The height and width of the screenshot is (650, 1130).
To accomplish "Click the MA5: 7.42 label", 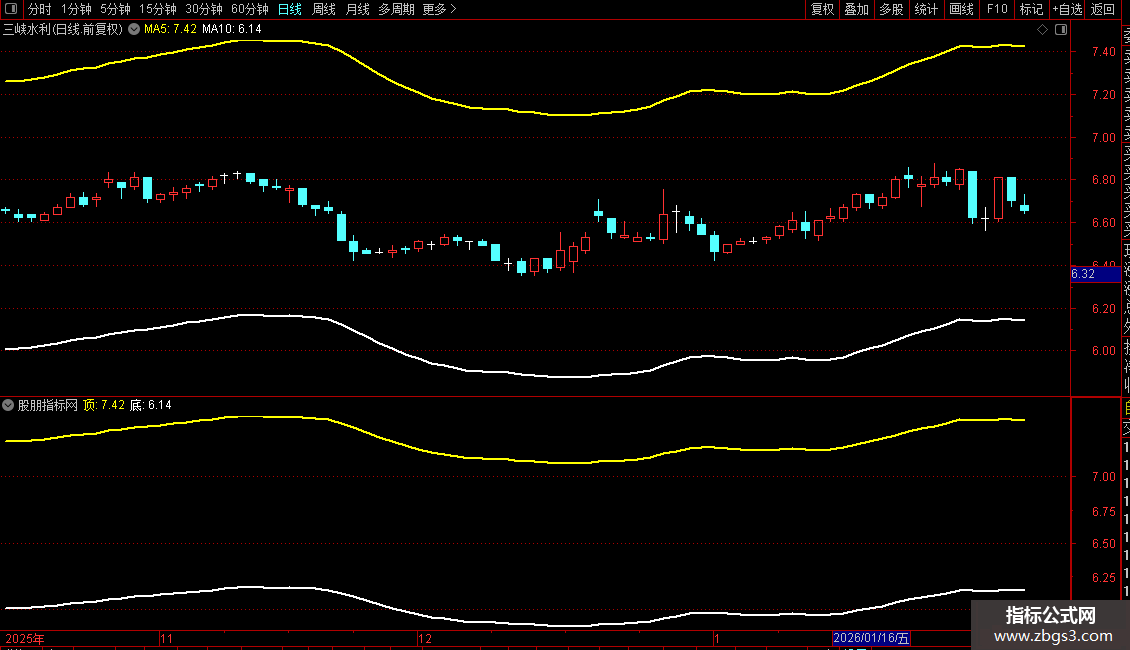I will pos(170,29).
